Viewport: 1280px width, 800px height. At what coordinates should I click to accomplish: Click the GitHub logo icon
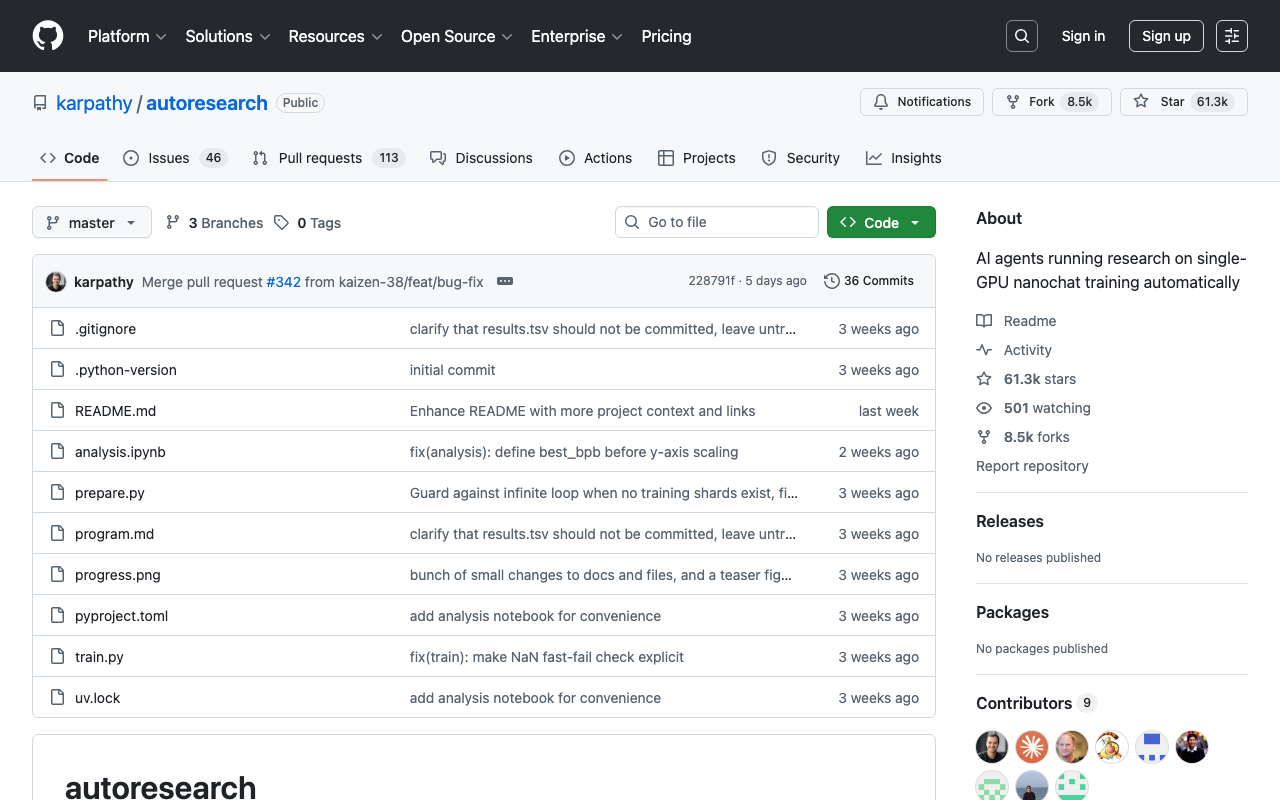[x=47, y=36]
